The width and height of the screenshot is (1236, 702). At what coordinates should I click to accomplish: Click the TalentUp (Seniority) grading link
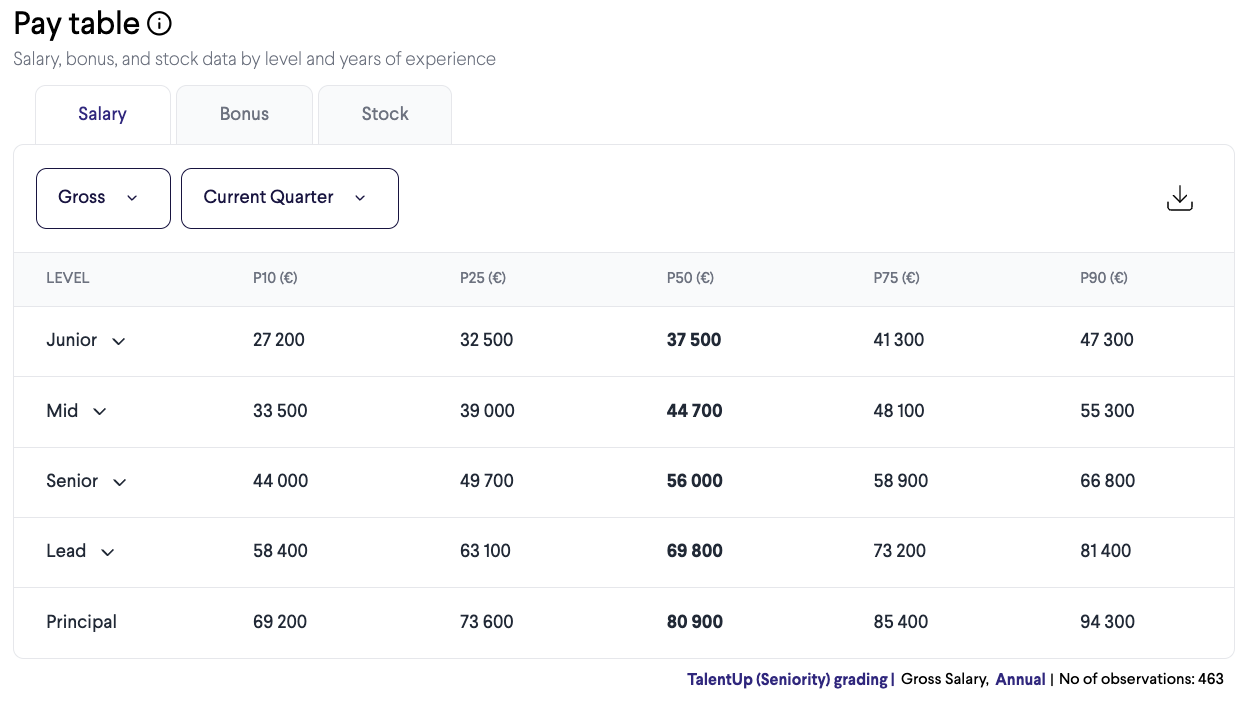click(787, 679)
